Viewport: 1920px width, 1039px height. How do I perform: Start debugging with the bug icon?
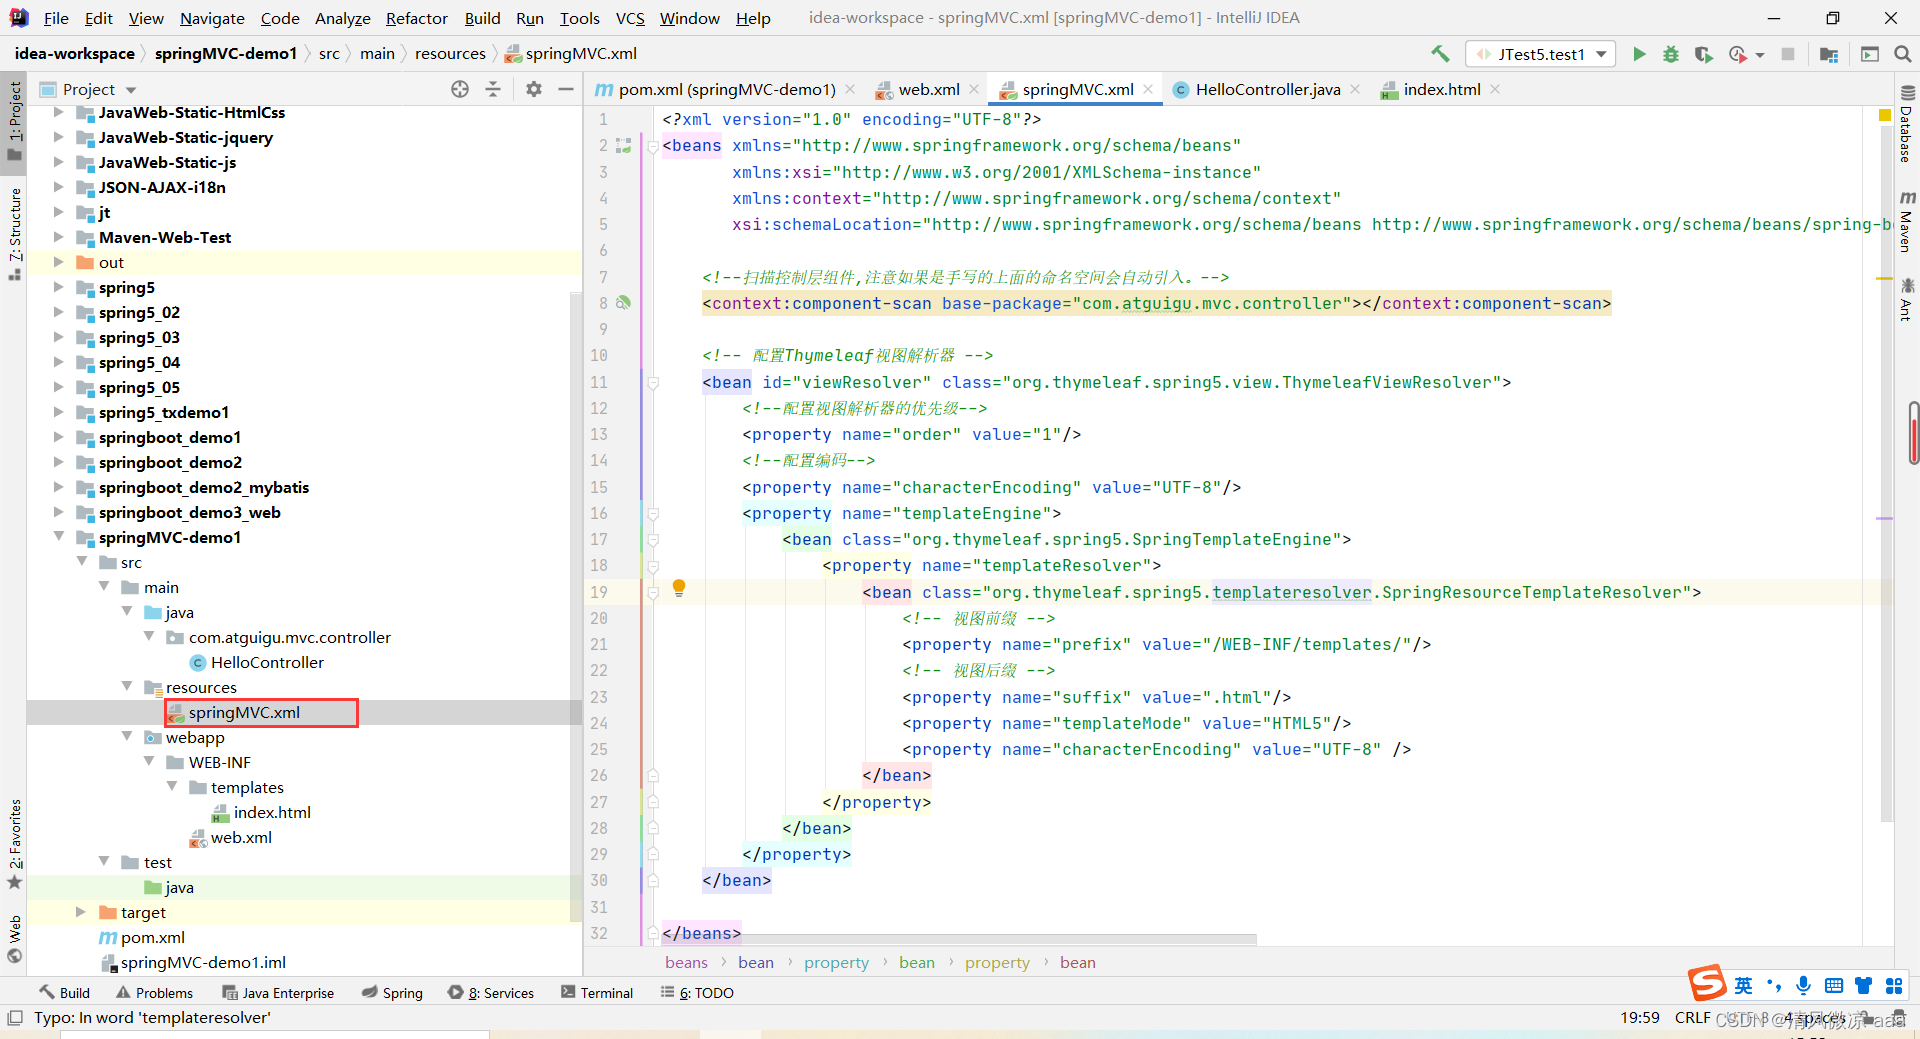(x=1671, y=54)
